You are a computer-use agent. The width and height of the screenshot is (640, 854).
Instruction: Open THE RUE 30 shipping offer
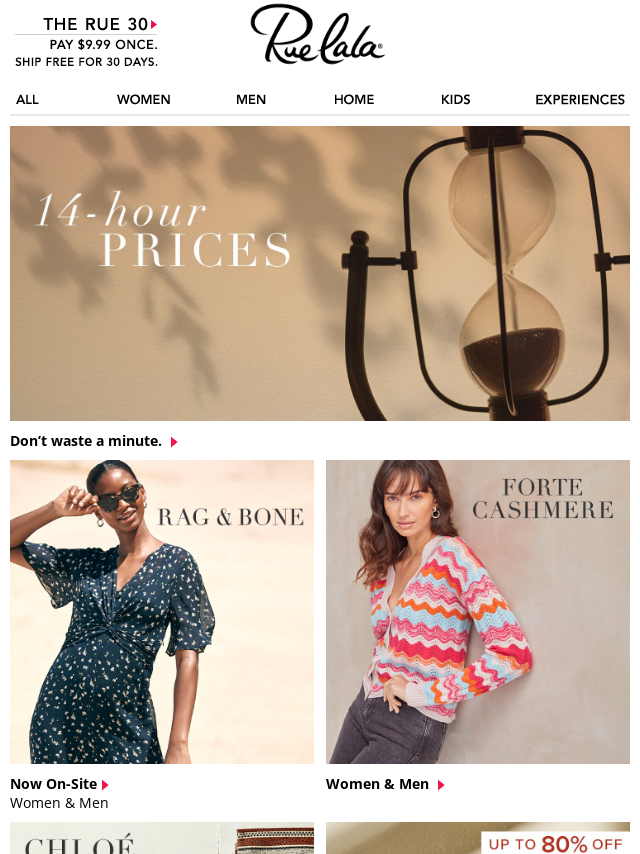tap(87, 42)
